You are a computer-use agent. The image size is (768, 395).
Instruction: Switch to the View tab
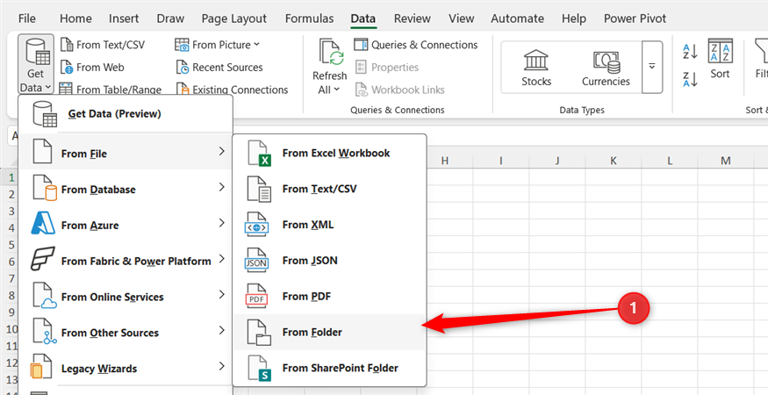[x=461, y=19]
